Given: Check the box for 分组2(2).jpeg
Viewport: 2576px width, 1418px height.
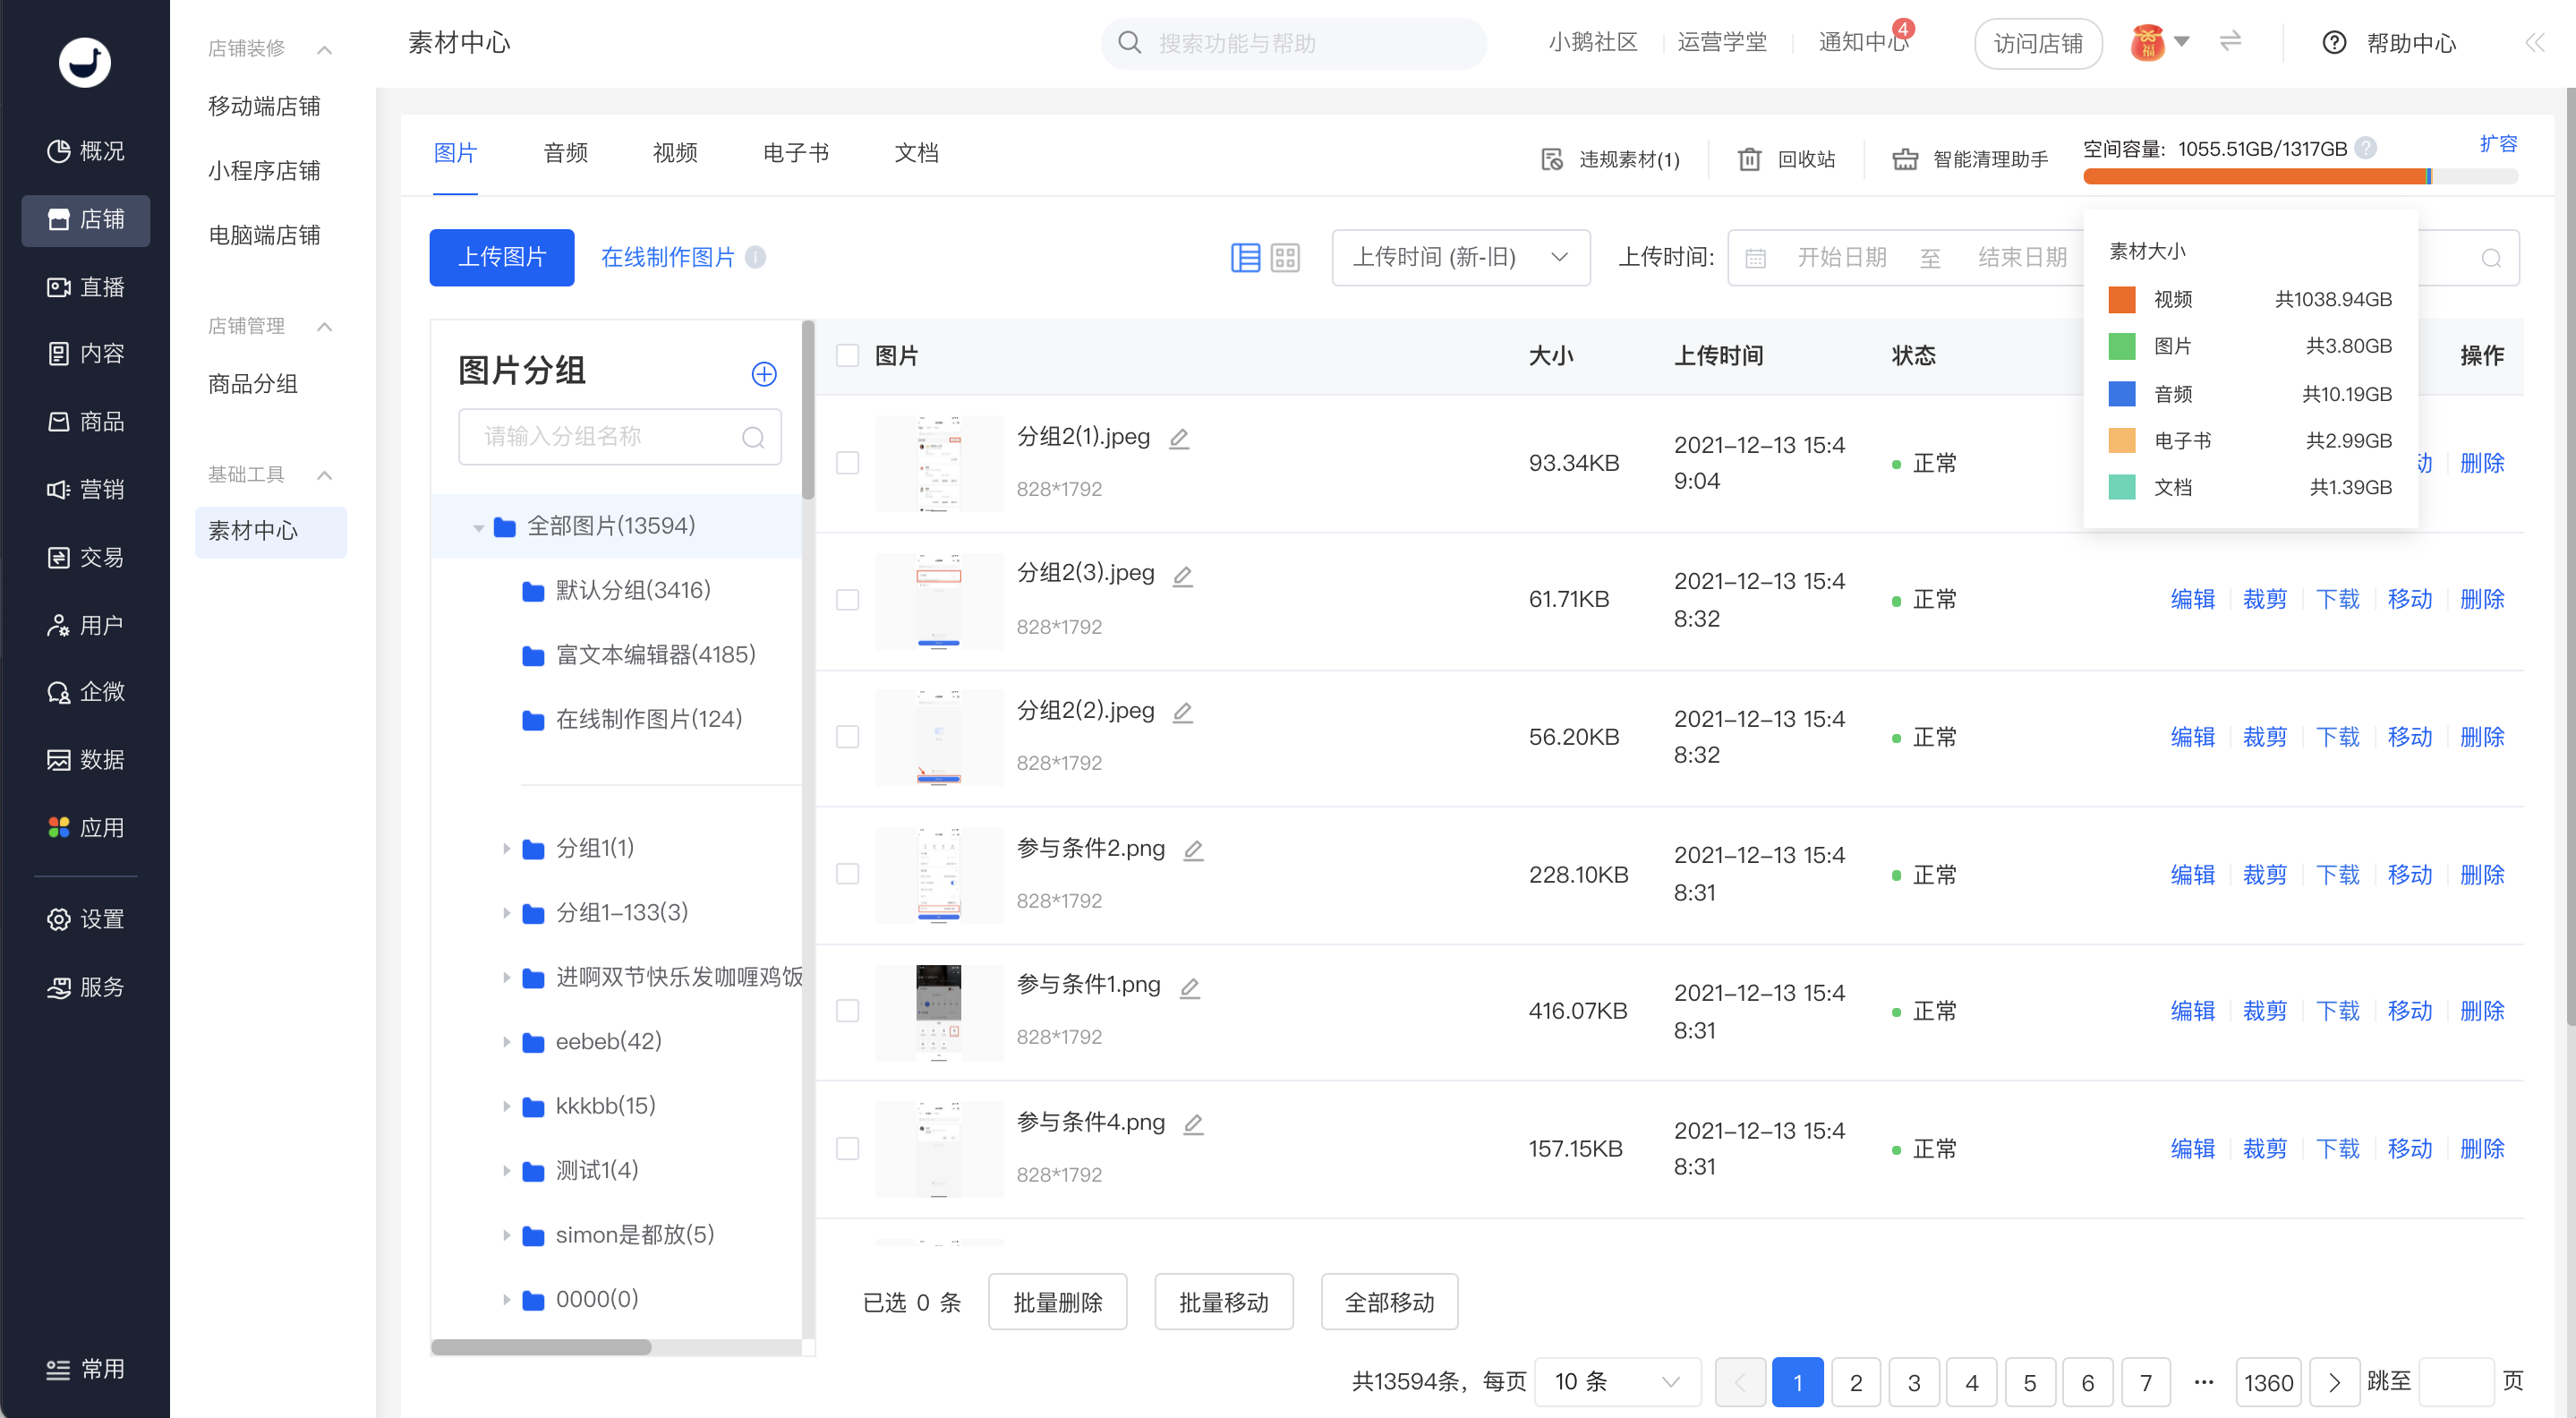Looking at the screenshot, I should (847, 737).
